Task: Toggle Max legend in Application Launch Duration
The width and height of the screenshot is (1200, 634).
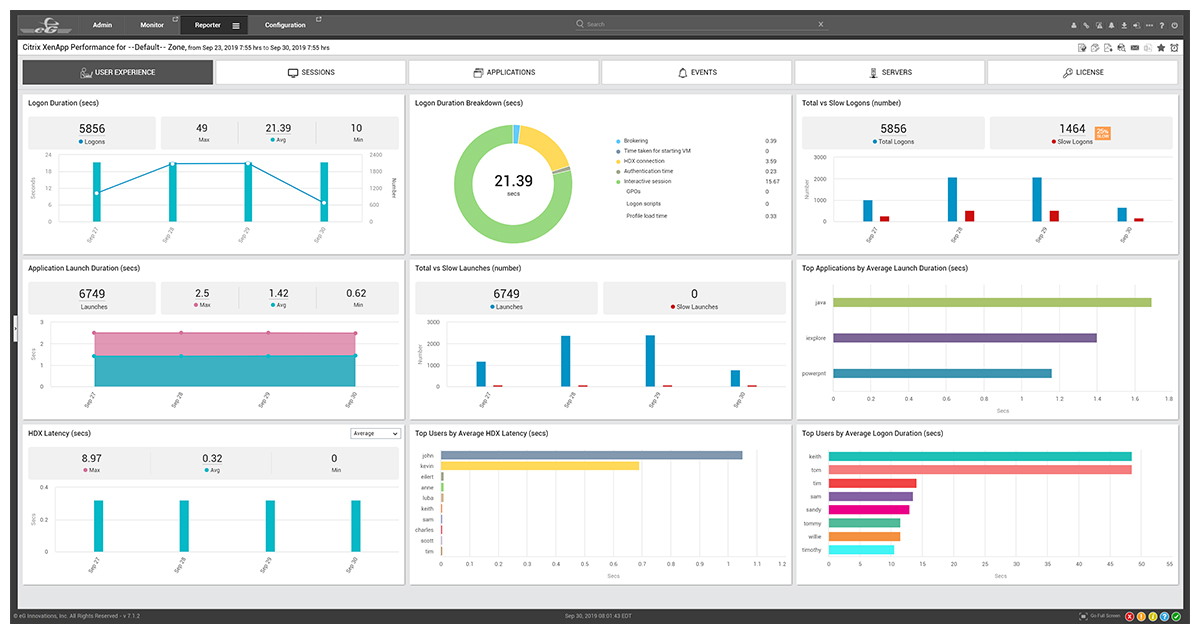Action: [x=201, y=305]
